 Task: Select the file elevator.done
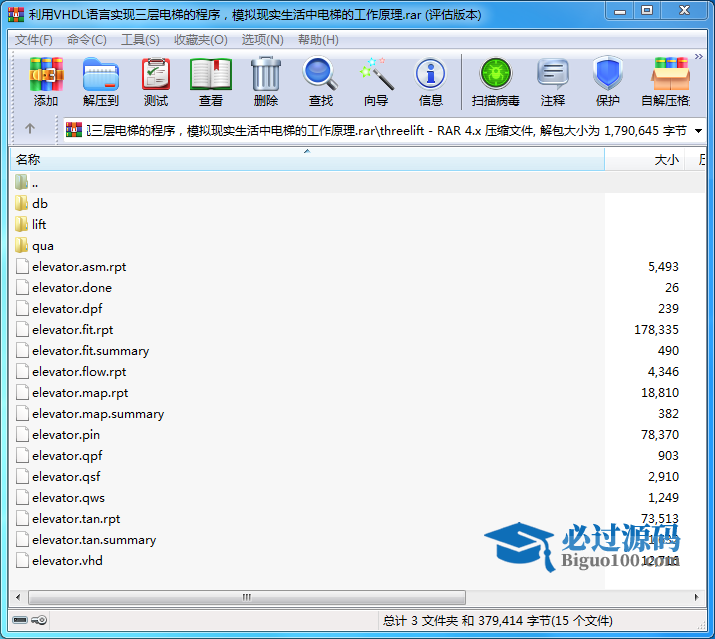(72, 287)
